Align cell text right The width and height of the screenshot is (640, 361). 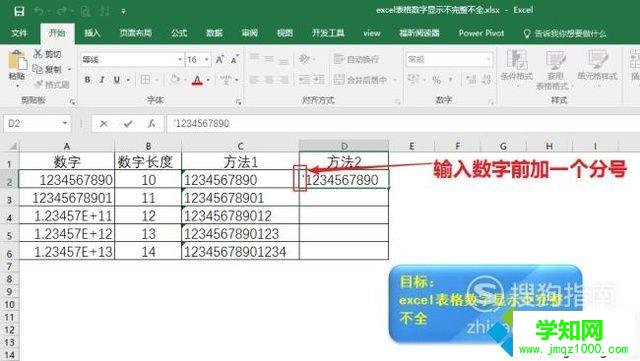pos(284,80)
